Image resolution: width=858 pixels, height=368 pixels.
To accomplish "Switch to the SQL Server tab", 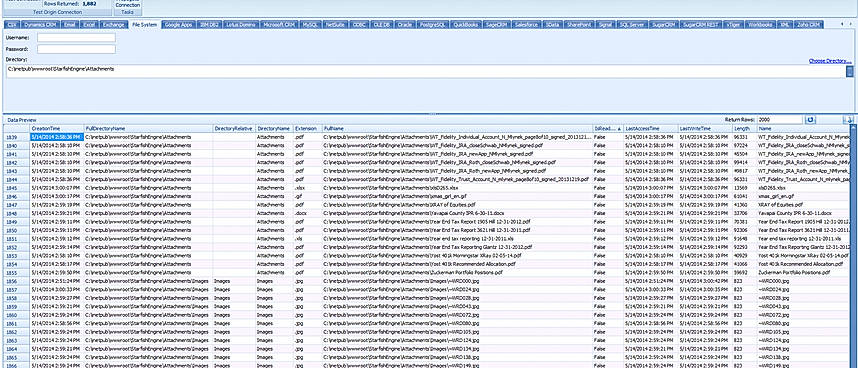I will point(634,25).
